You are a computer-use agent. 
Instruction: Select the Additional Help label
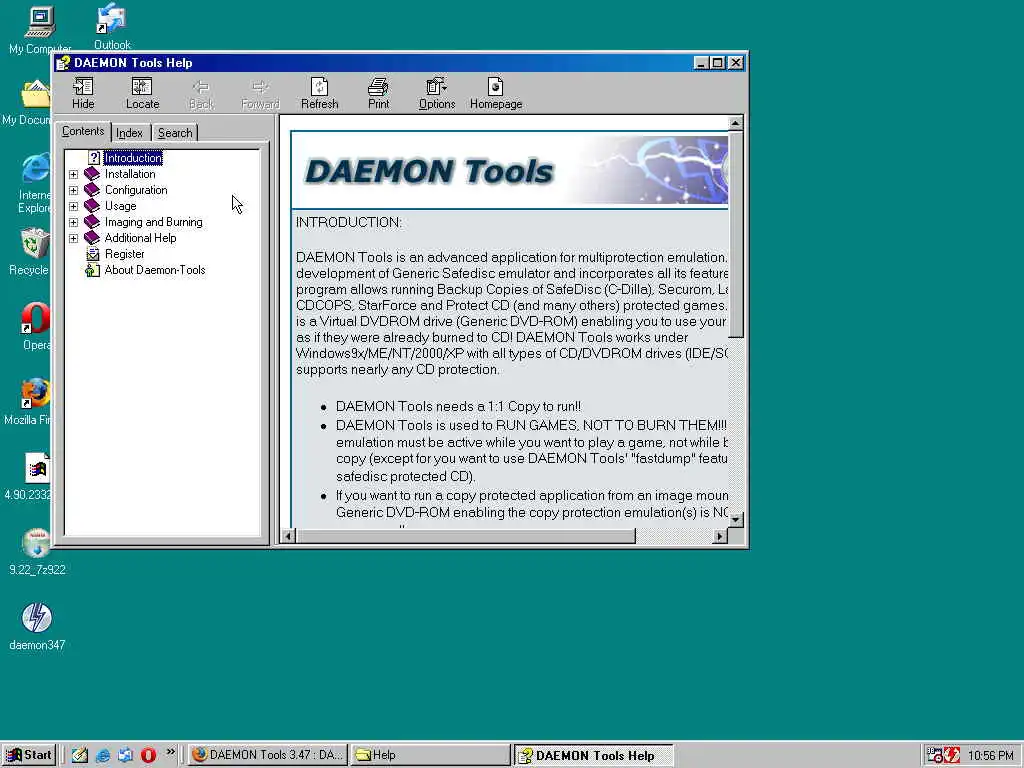[140, 238]
